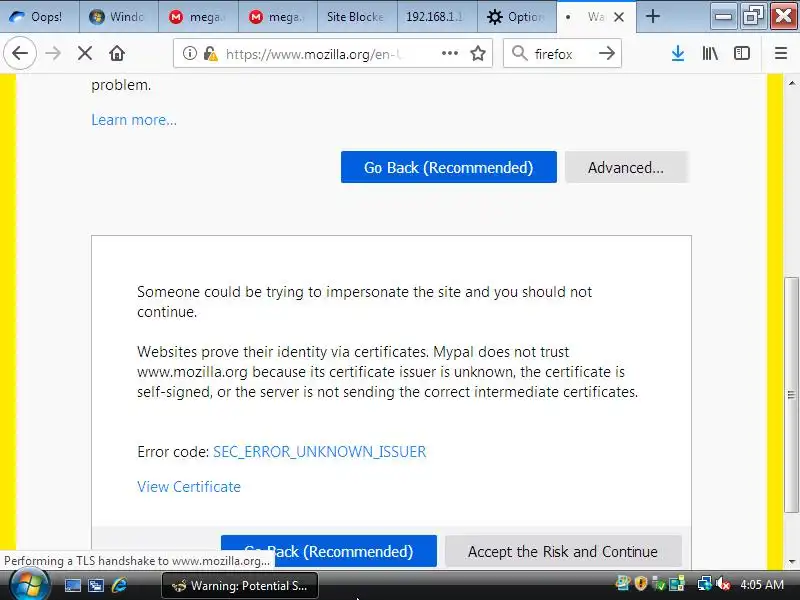The image size is (800, 600).
Task: Open the Library icon
Action: (x=710, y=53)
